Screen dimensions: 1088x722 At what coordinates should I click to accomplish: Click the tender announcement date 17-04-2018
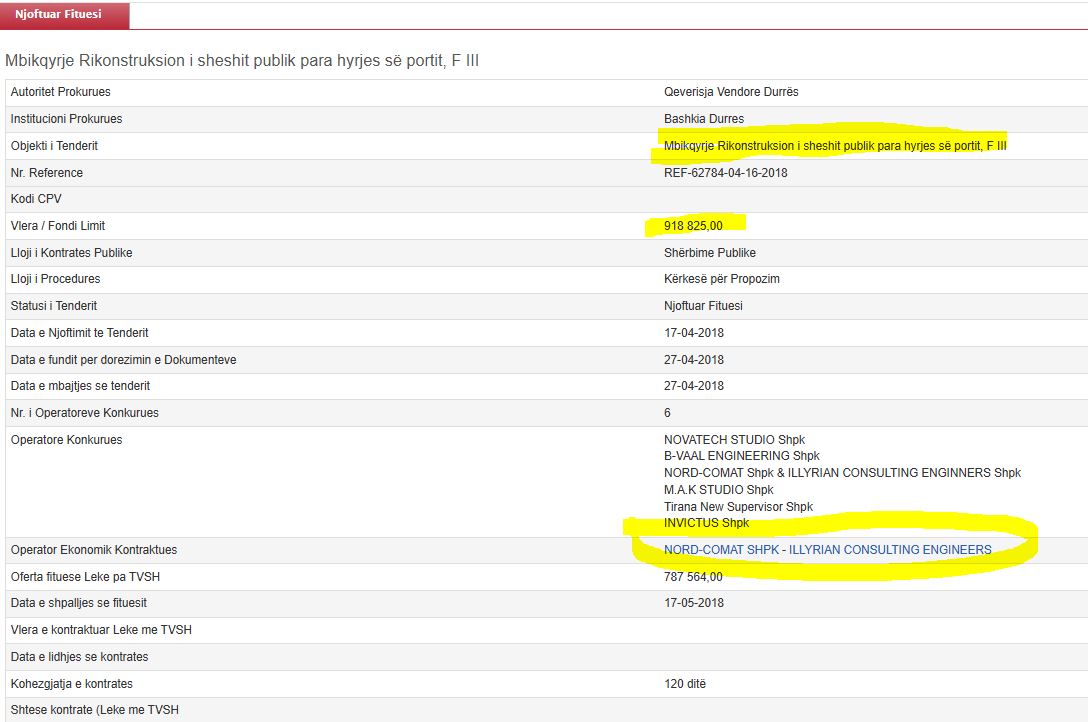[x=694, y=333]
